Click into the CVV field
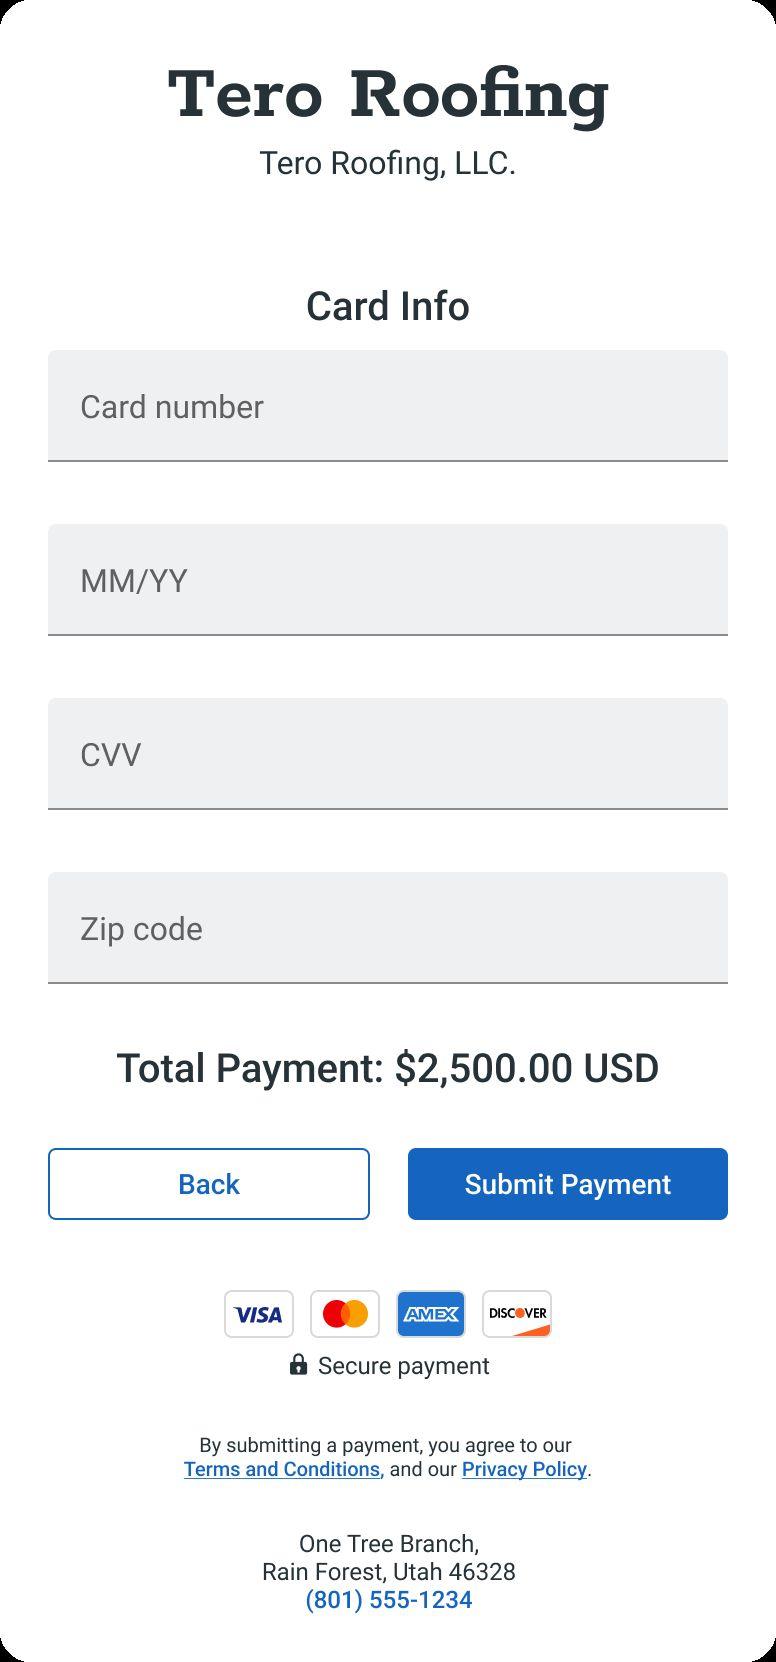Viewport: 776px width, 1662px height. (x=388, y=754)
